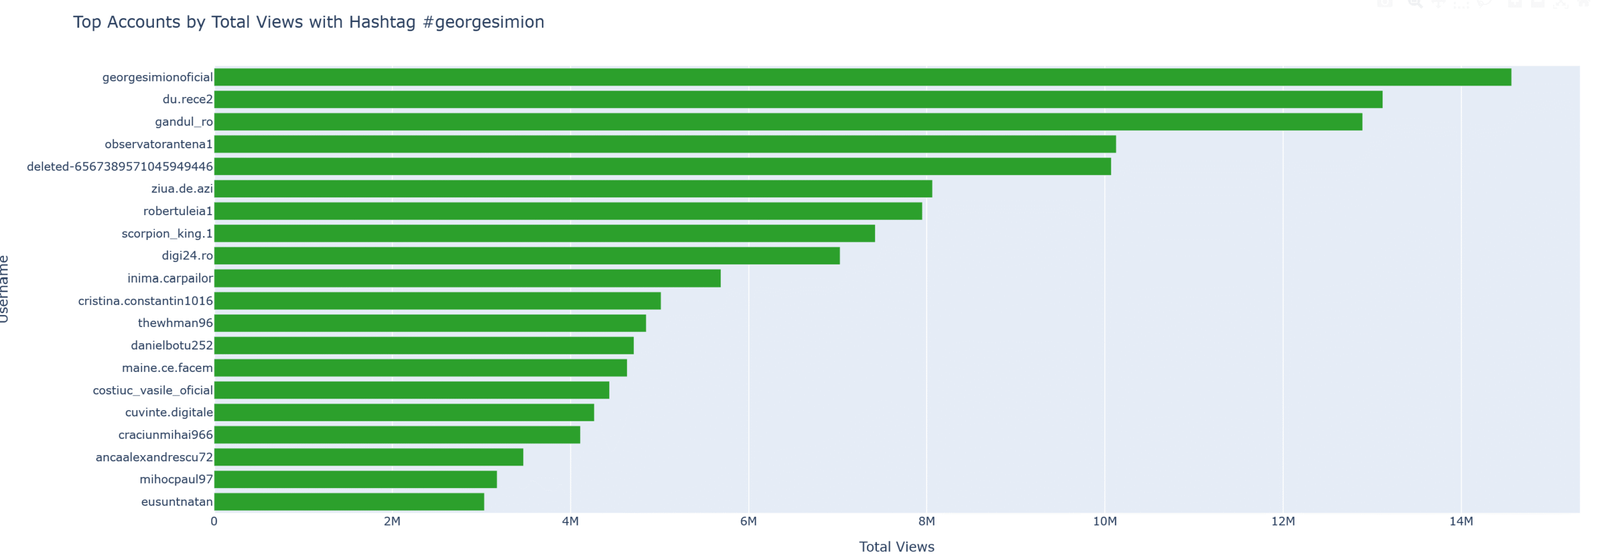Click the Total Views axis title
Image resolution: width=1600 pixels, height=555 pixels.
tap(896, 547)
